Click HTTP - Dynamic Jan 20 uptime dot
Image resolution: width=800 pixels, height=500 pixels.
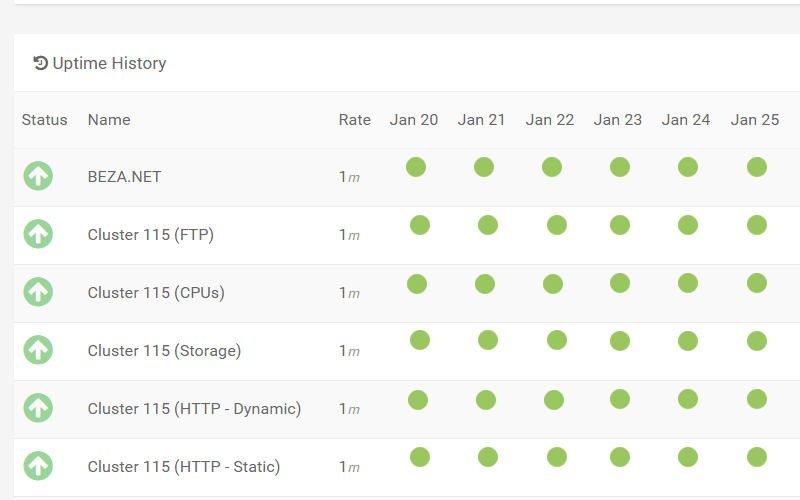click(x=418, y=400)
